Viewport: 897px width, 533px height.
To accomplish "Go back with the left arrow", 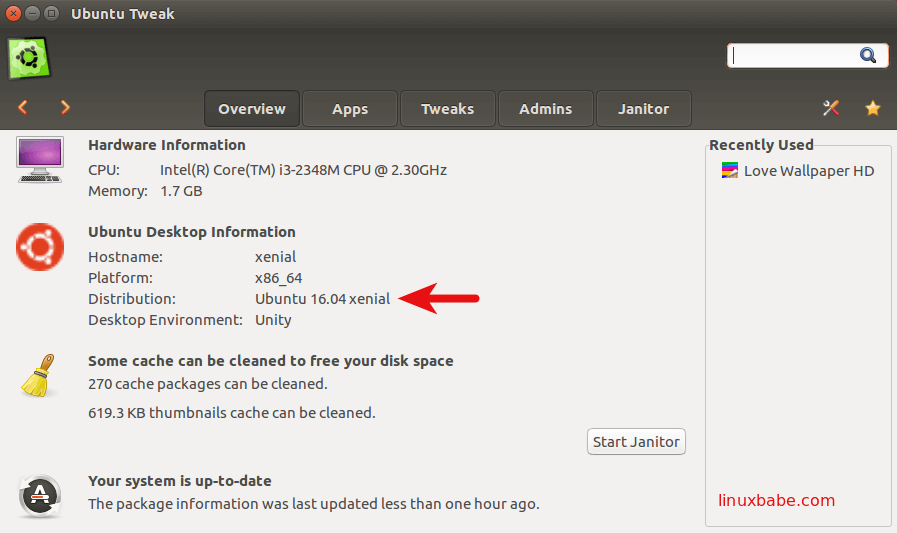I will point(23,107).
